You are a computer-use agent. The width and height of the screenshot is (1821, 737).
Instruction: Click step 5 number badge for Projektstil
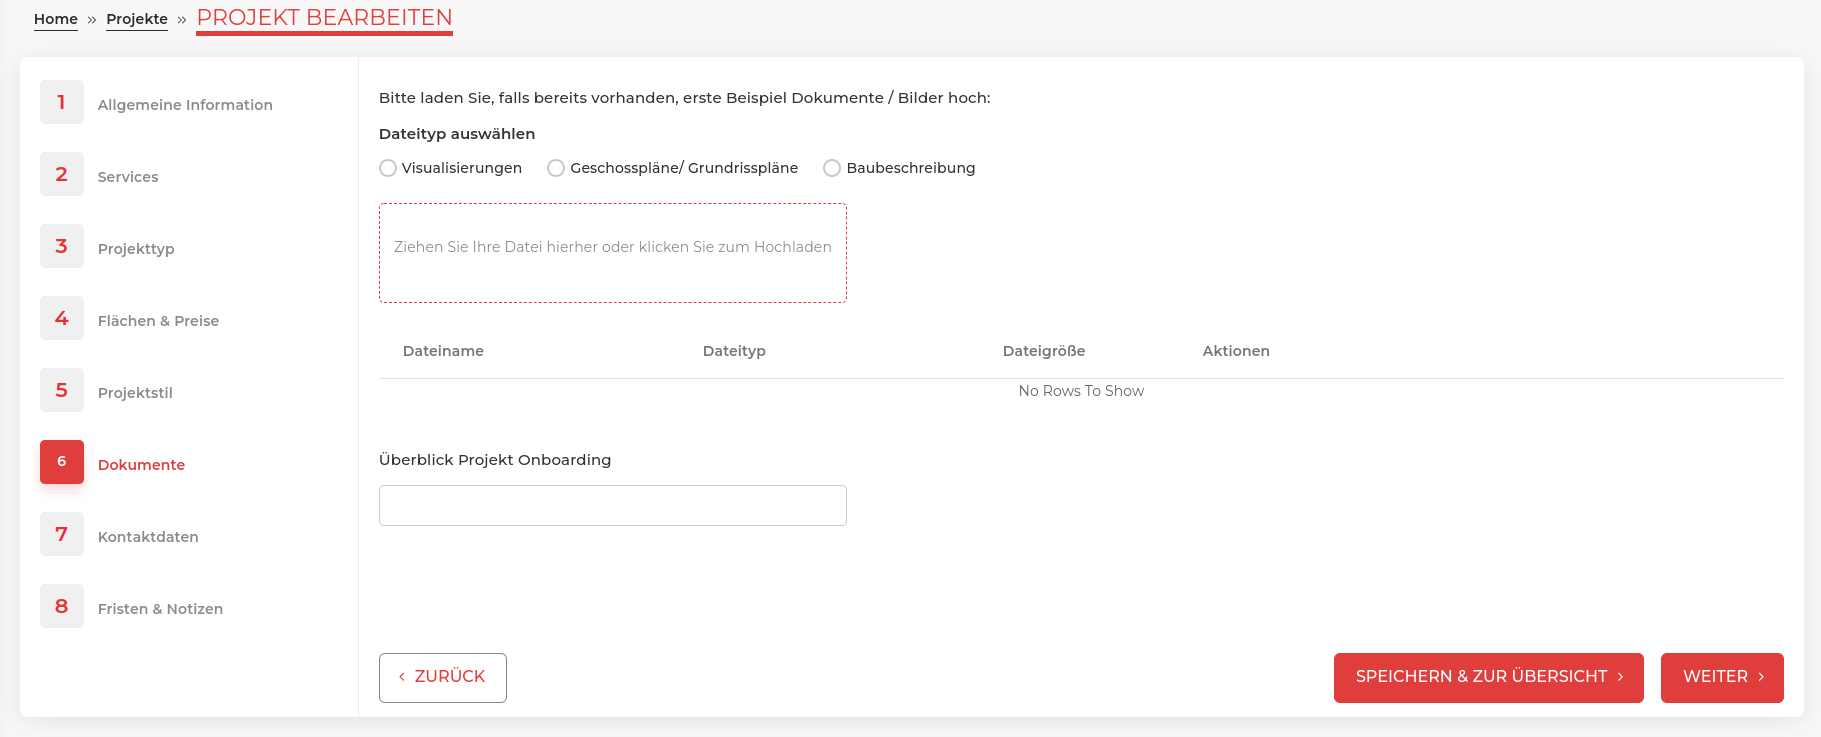(62, 390)
